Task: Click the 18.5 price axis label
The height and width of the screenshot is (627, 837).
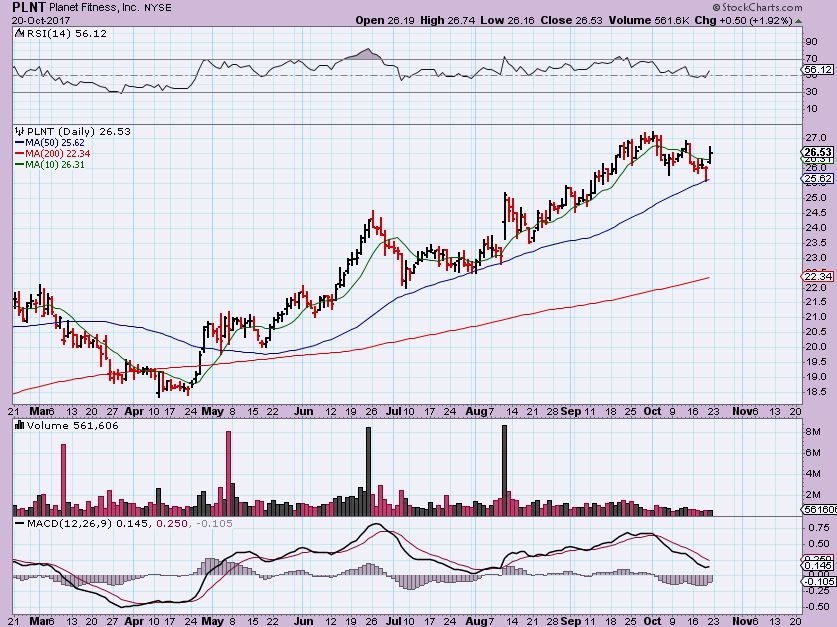Action: point(815,392)
